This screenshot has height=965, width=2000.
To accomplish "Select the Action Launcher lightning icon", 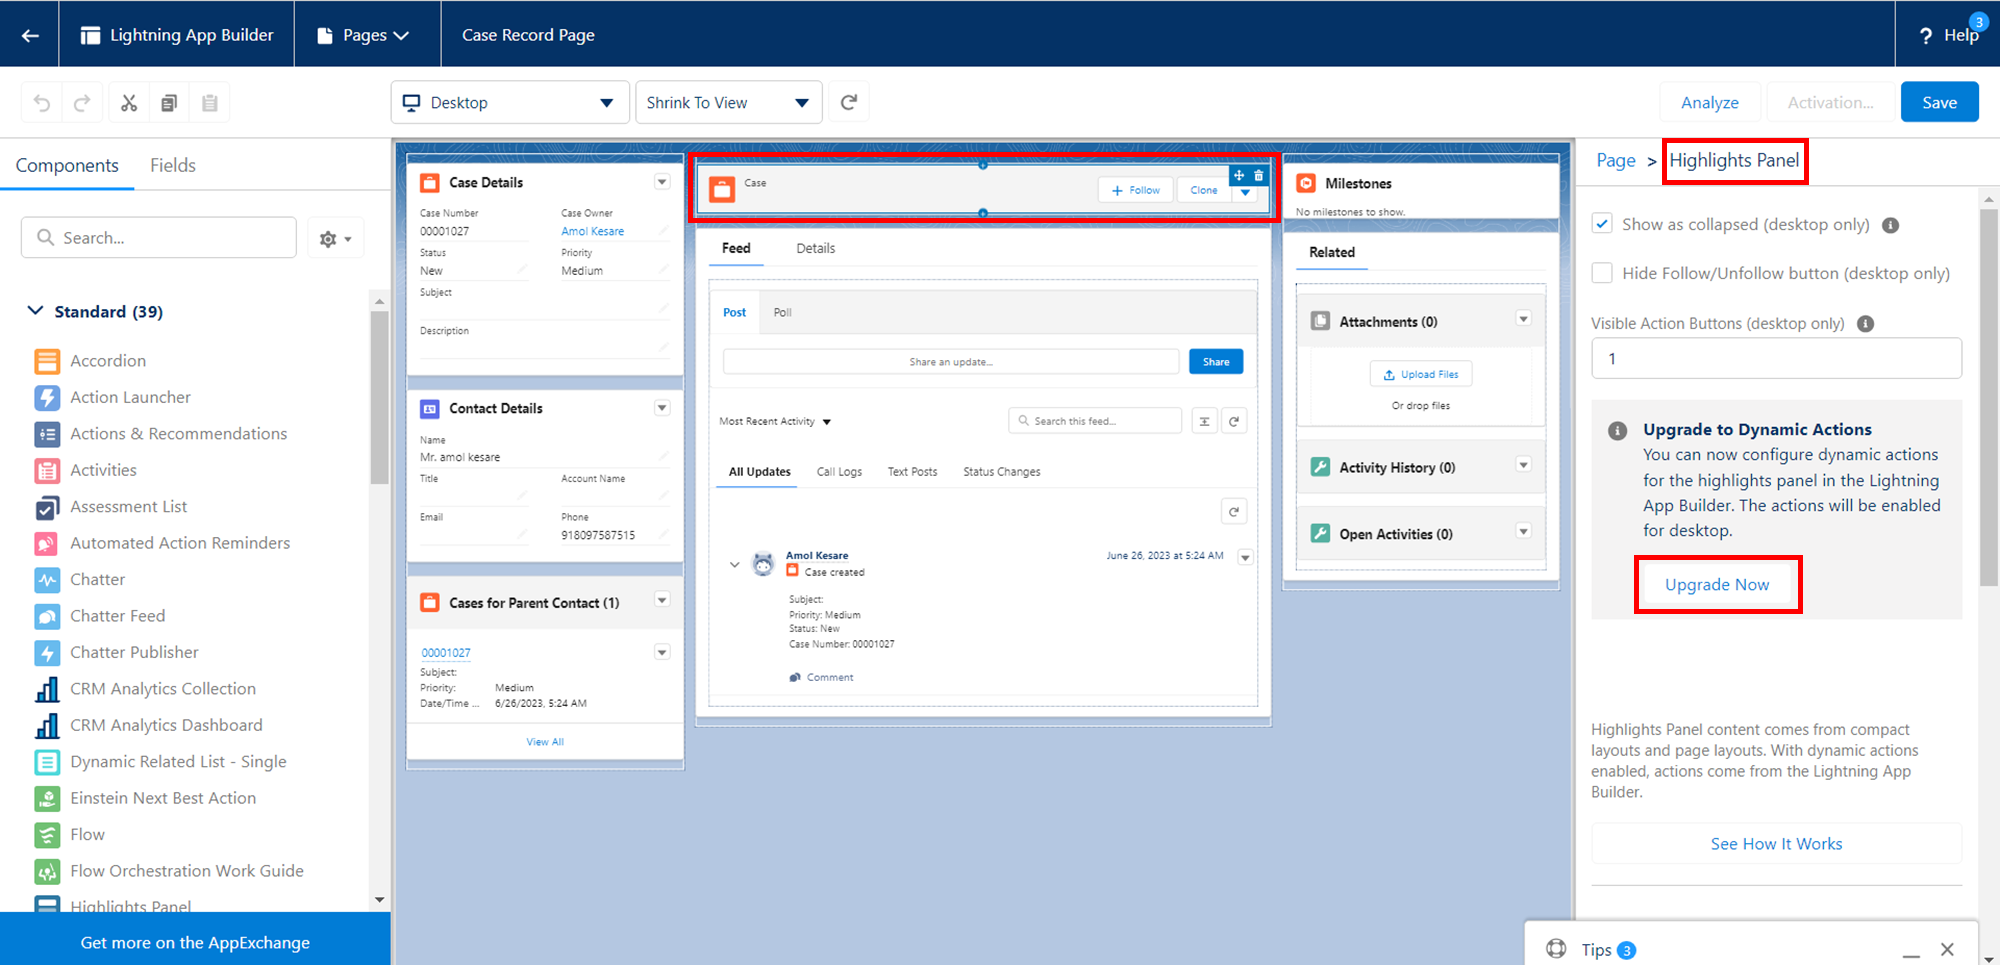I will tap(47, 397).
